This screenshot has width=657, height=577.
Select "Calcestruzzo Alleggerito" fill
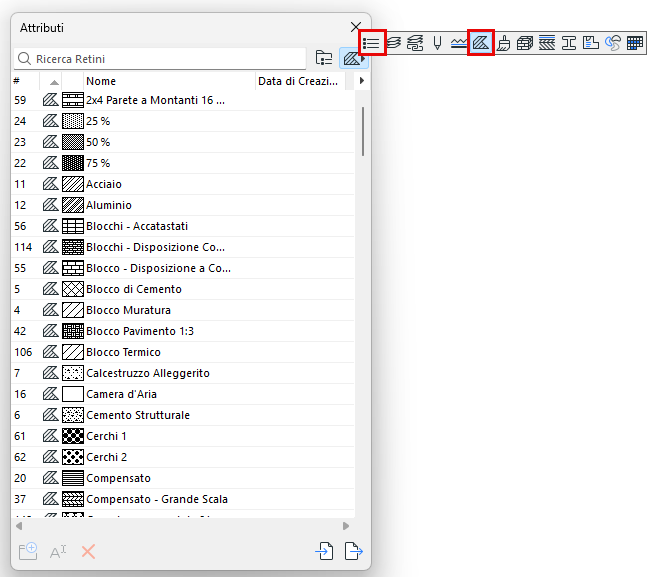tap(183, 373)
